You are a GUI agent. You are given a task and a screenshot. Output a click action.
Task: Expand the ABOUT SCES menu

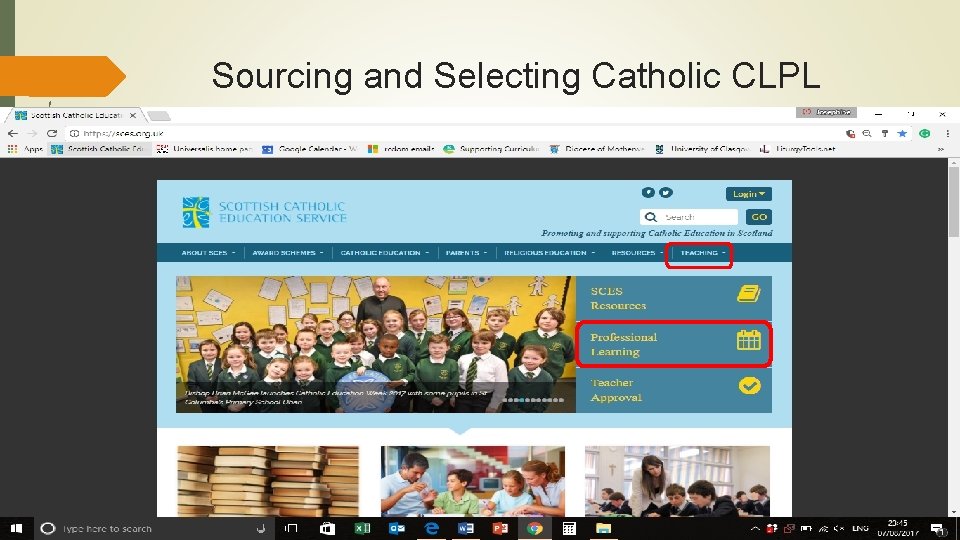(208, 252)
